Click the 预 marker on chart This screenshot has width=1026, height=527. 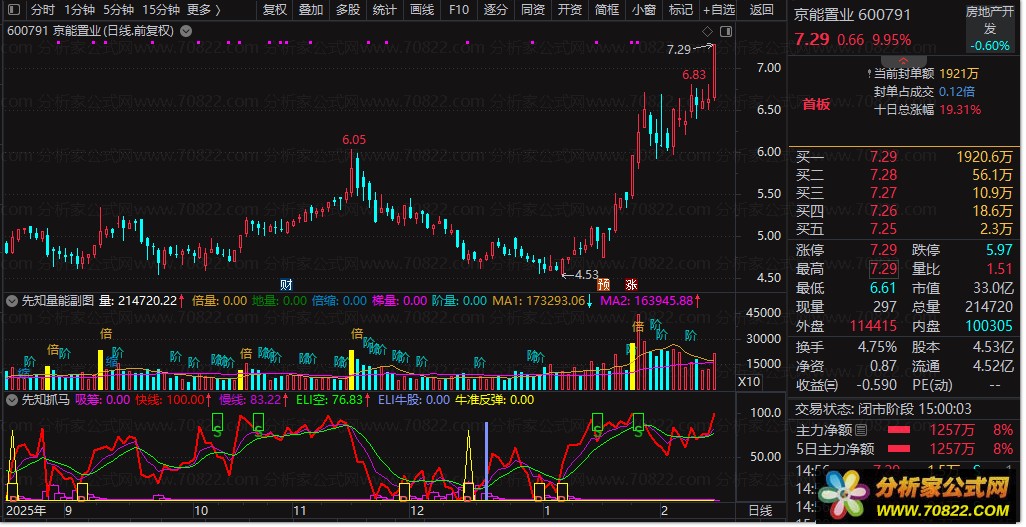(603, 284)
